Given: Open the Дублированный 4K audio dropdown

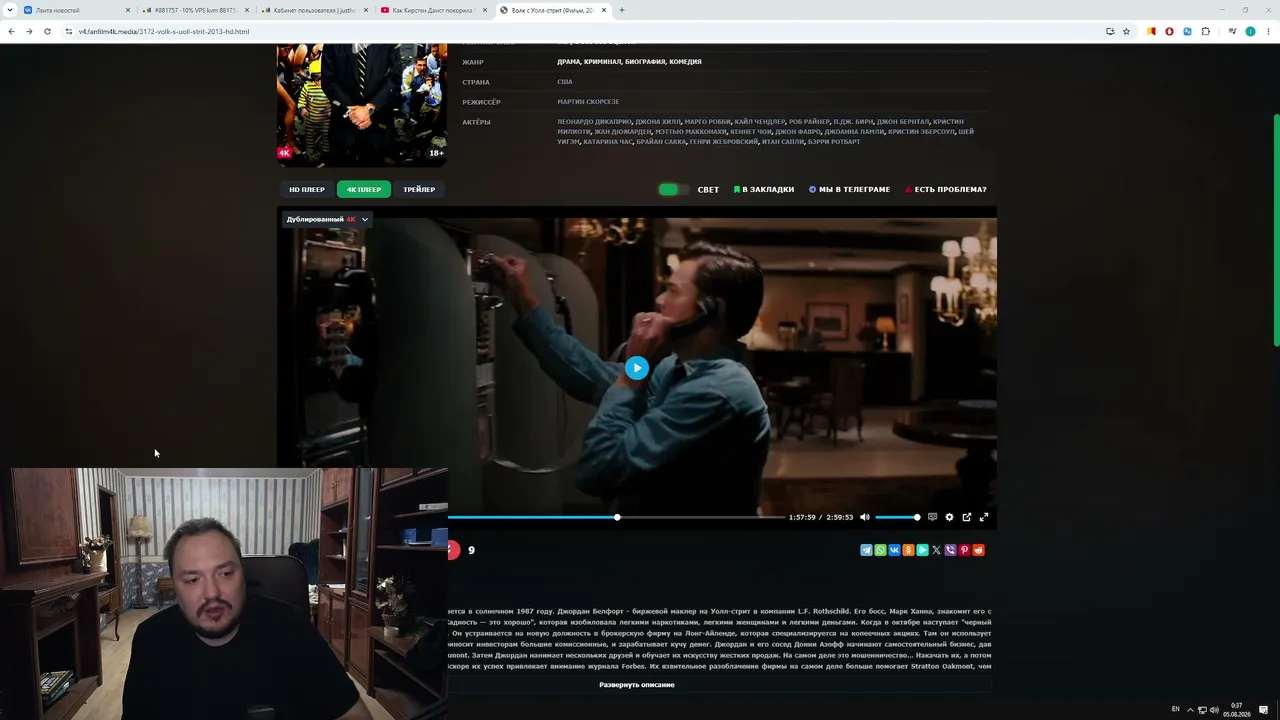Looking at the screenshot, I should click(327, 219).
